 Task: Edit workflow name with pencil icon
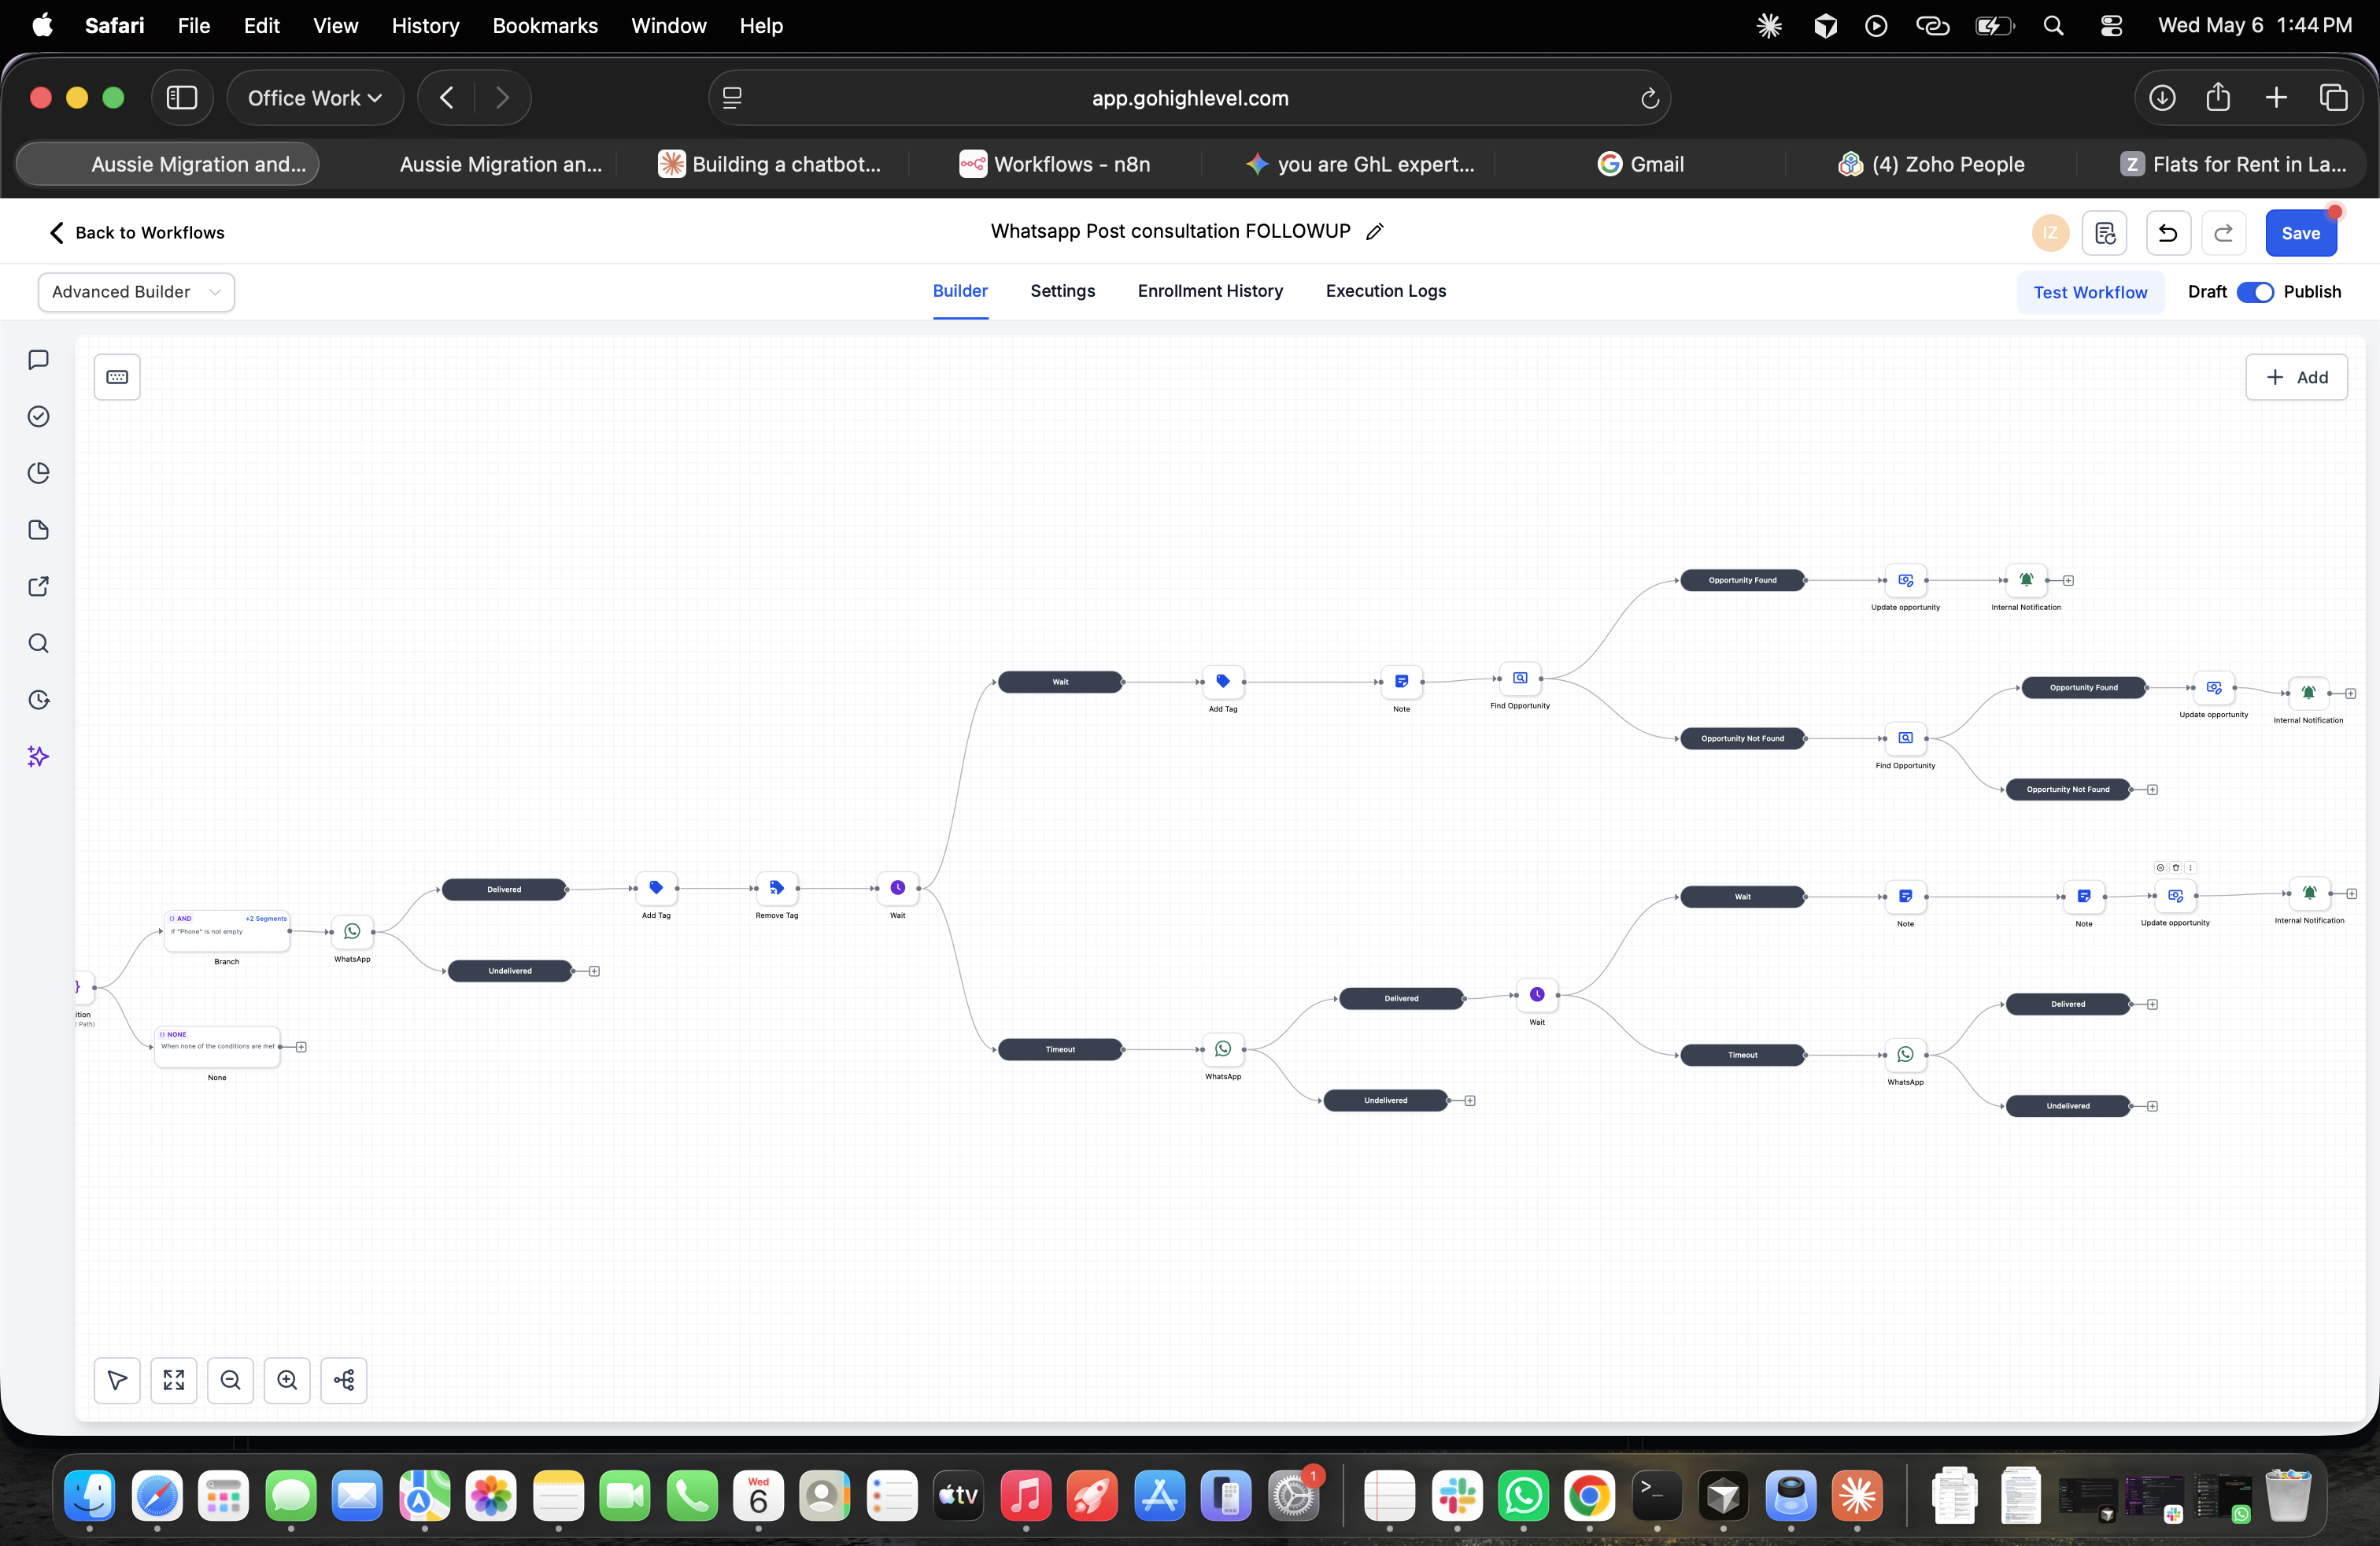coord(1375,232)
